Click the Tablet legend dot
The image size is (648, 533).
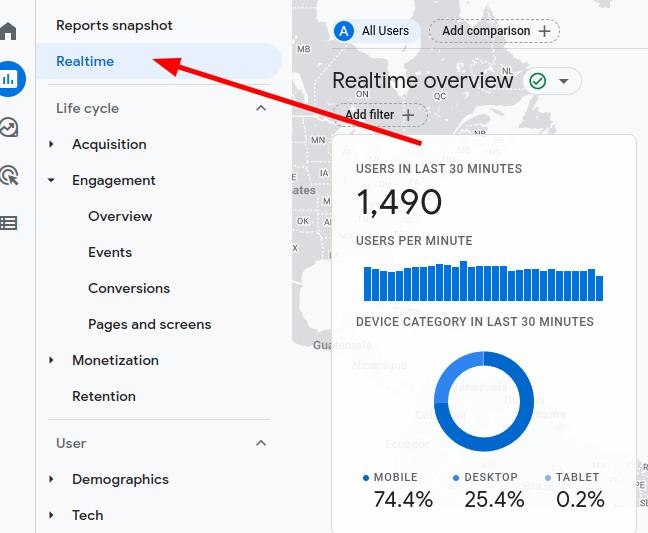click(x=548, y=478)
